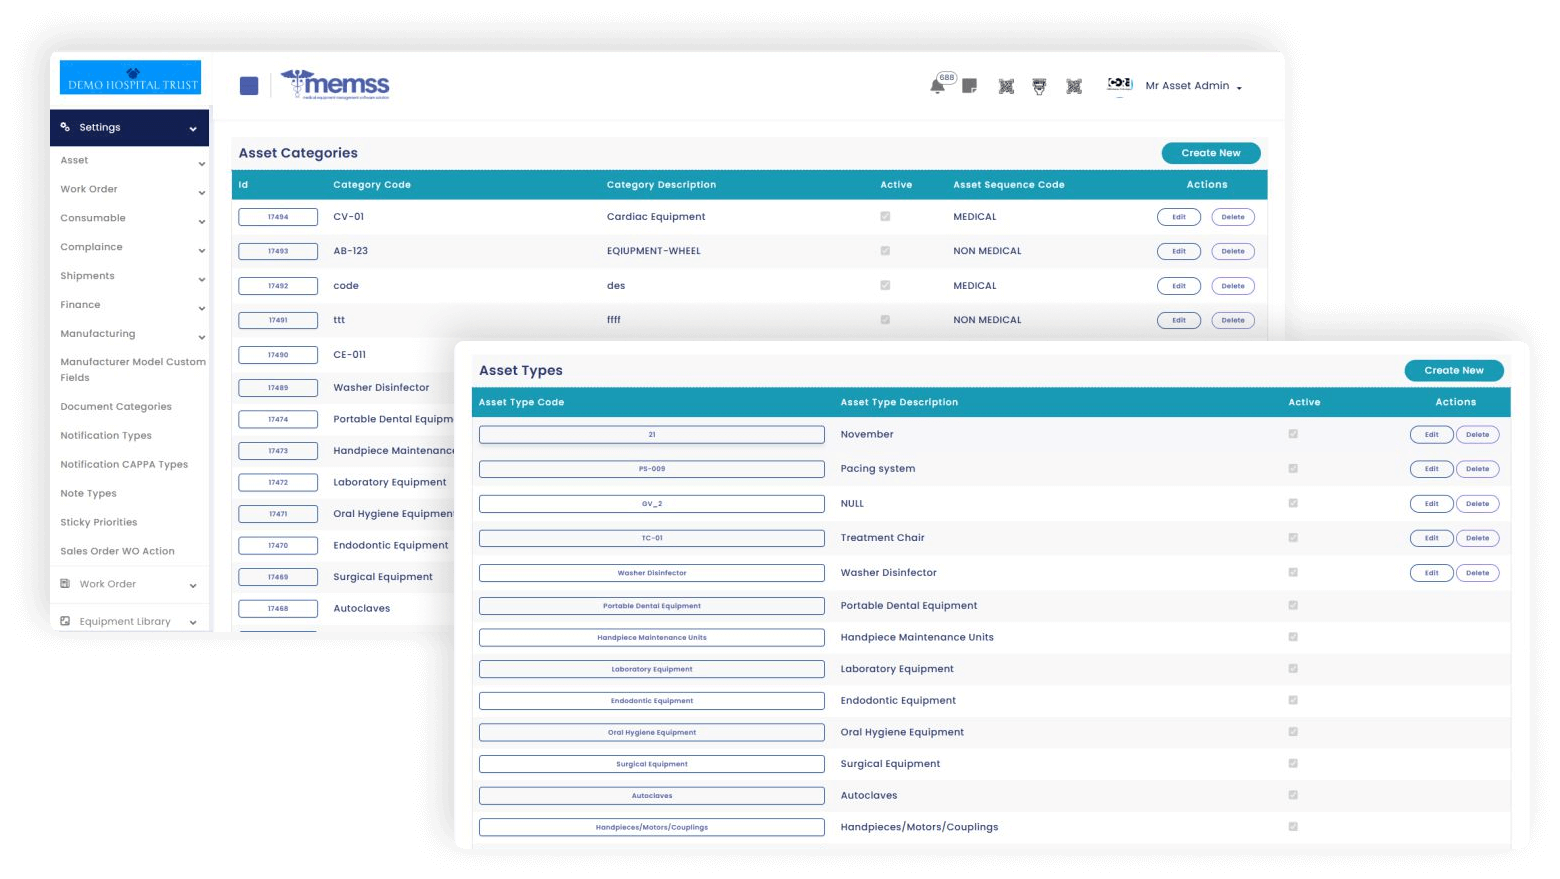Toggle Active checkbox for Treatment Chair
The height and width of the screenshot is (879, 1560).
[1293, 538]
